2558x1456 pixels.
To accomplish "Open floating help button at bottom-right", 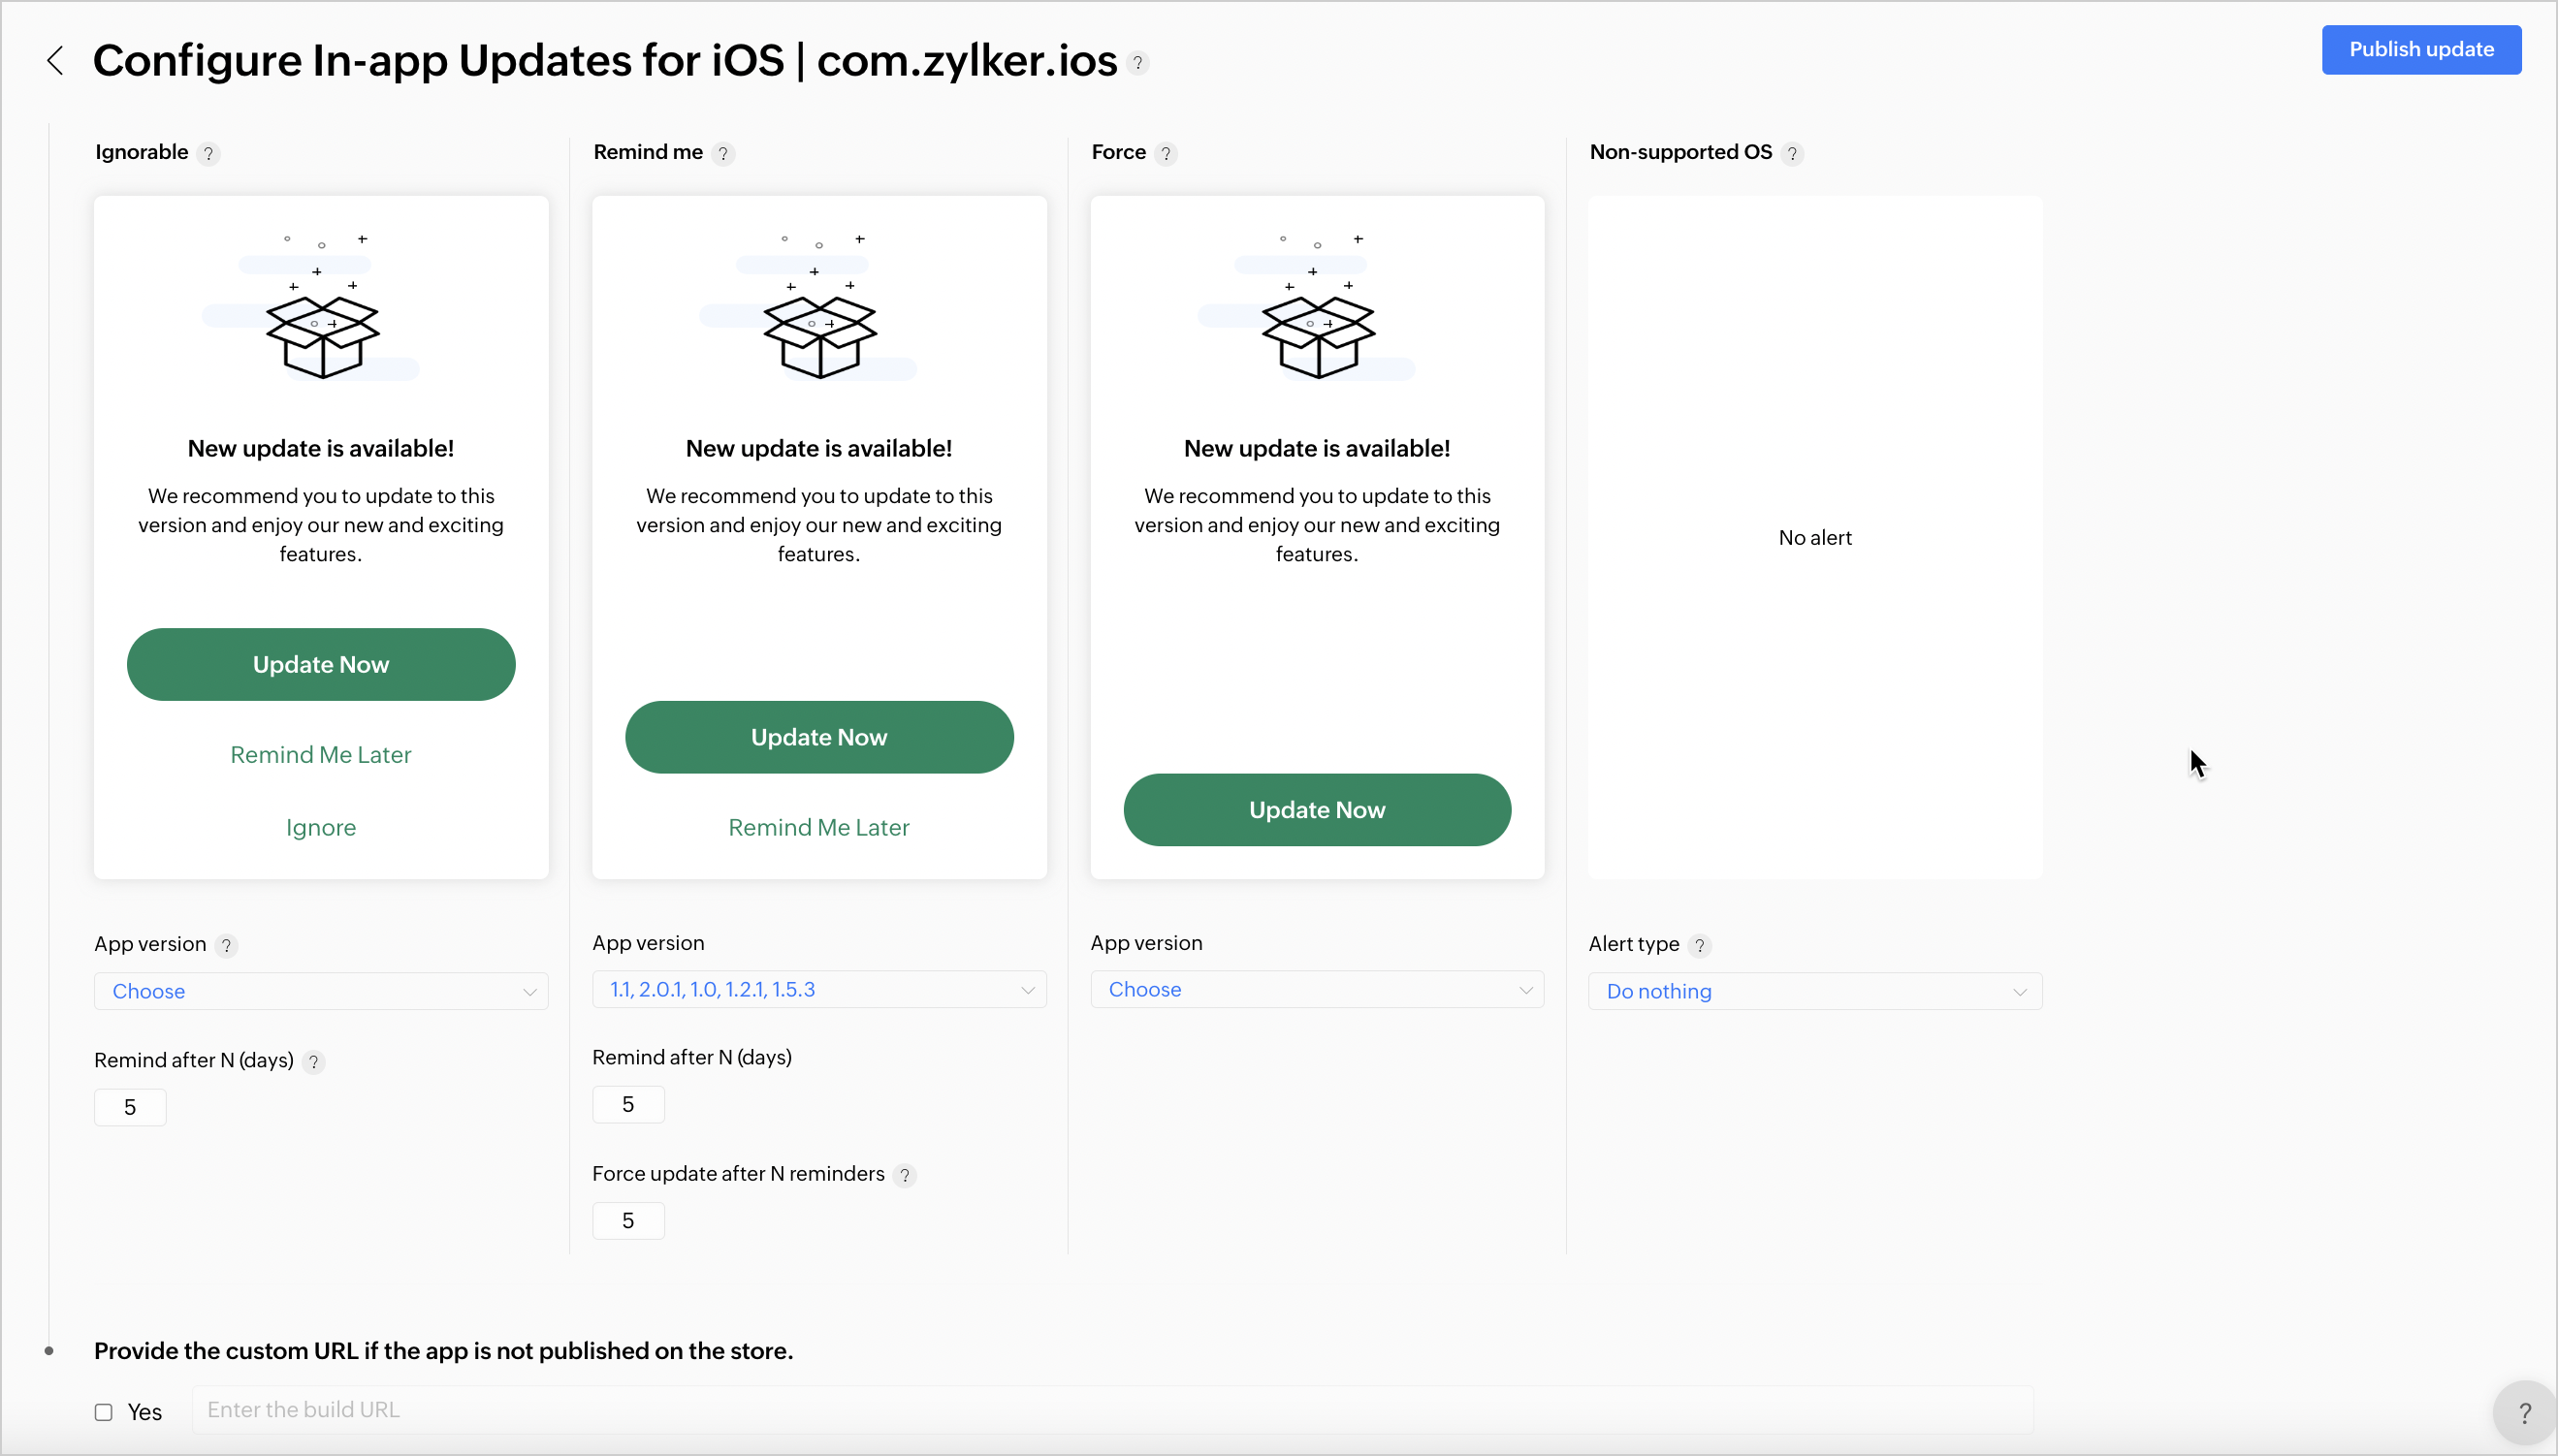I will point(2524,1413).
